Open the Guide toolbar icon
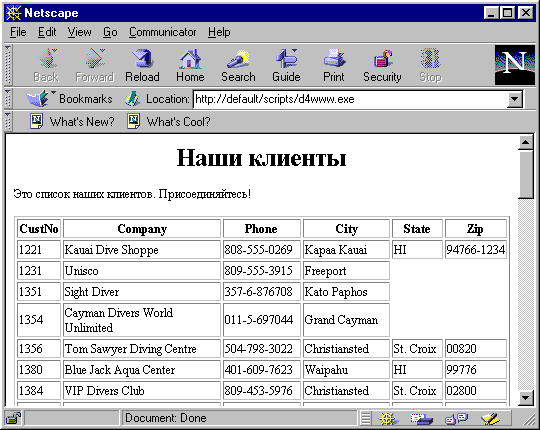 pos(286,65)
